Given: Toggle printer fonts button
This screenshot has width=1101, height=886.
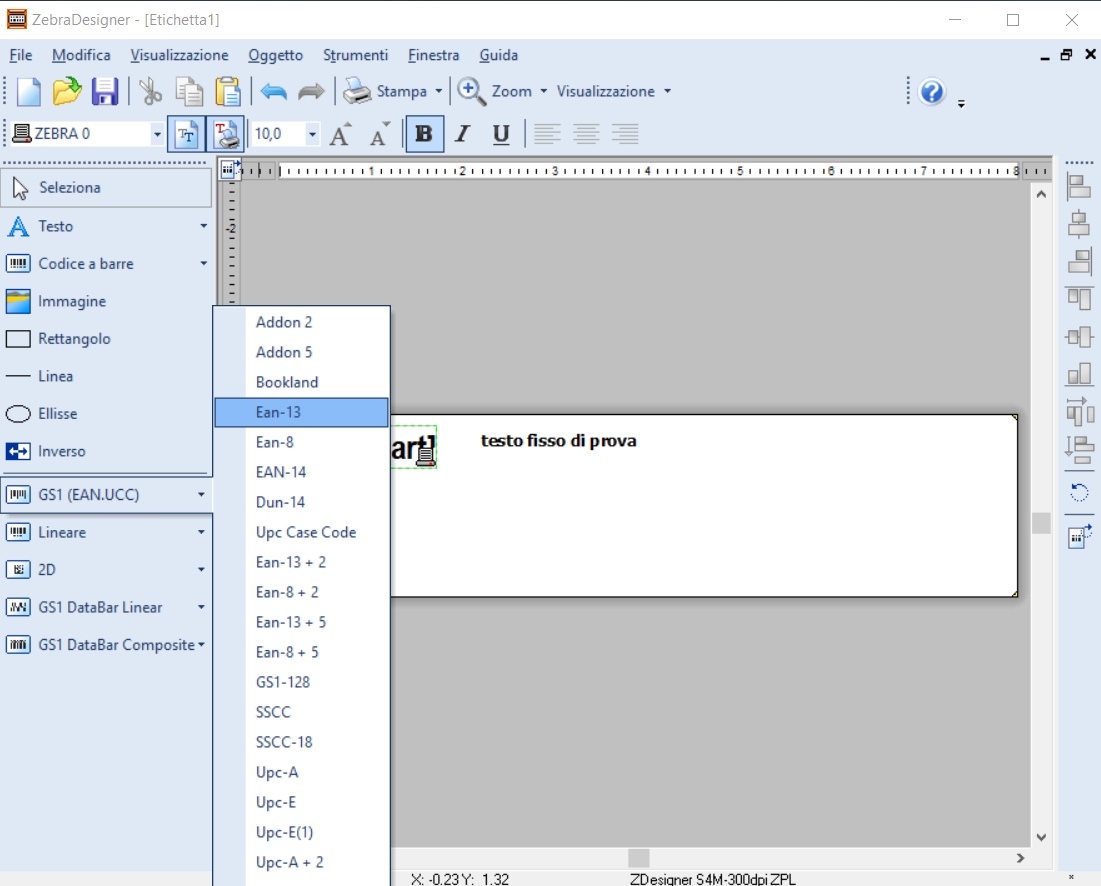Looking at the screenshot, I should pos(225,134).
